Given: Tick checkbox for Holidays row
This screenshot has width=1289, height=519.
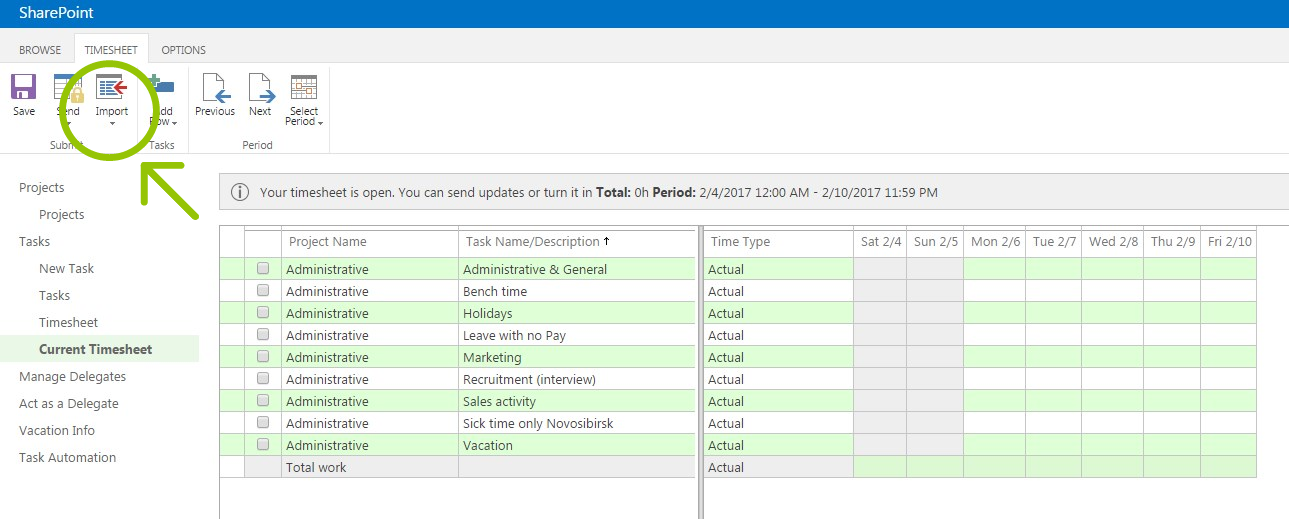Looking at the screenshot, I should click(x=263, y=312).
